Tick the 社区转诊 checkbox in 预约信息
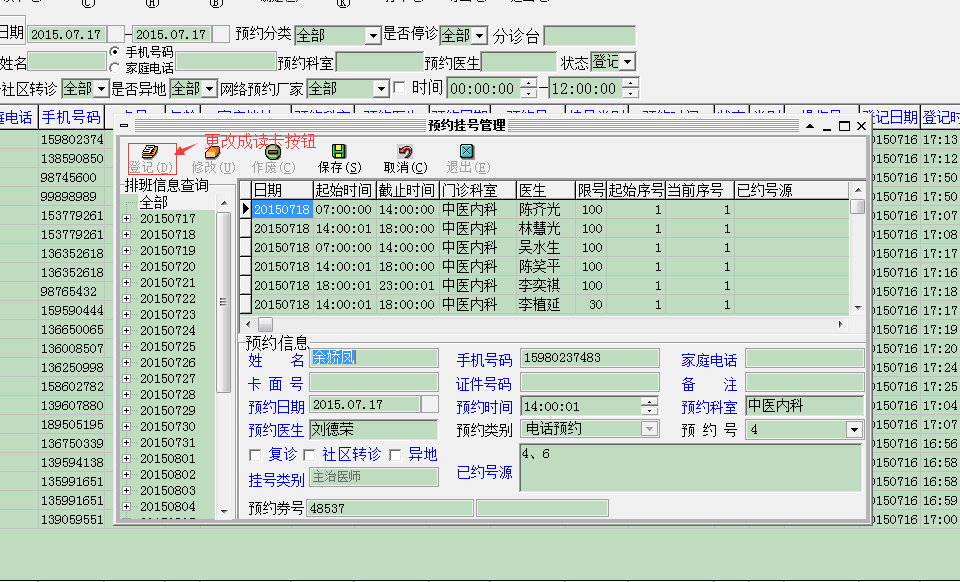Image resolution: width=960 pixels, height=582 pixels. (x=309, y=455)
